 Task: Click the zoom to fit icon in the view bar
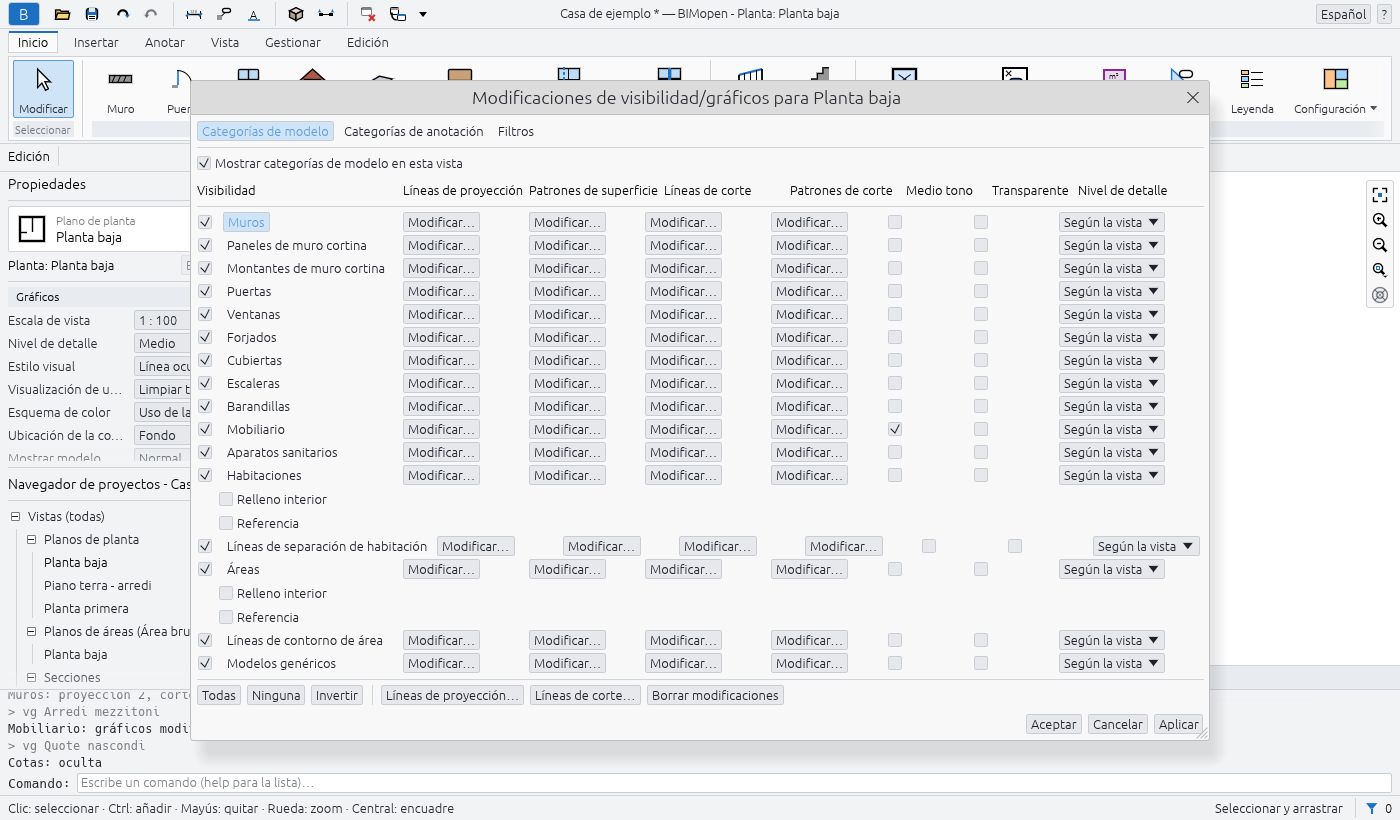click(x=1380, y=195)
